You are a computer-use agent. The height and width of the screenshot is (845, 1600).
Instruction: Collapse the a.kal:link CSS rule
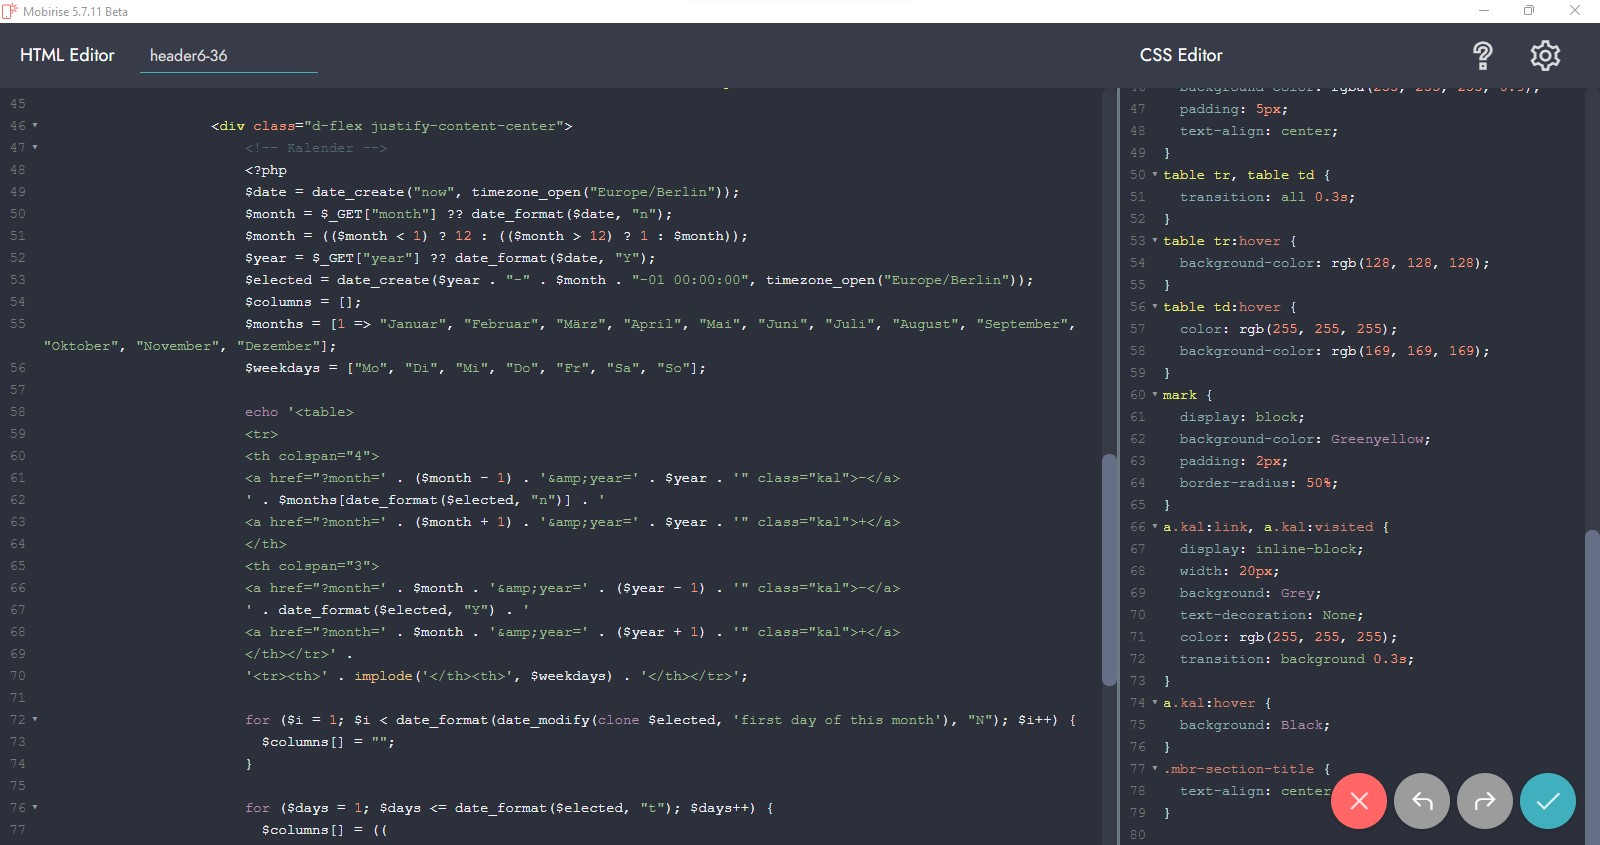[1155, 527]
